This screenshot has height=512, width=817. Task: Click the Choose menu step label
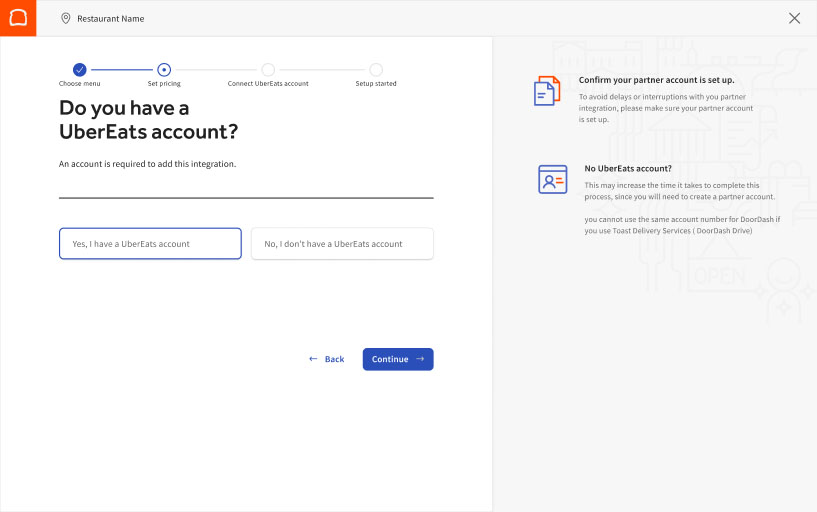(80, 84)
